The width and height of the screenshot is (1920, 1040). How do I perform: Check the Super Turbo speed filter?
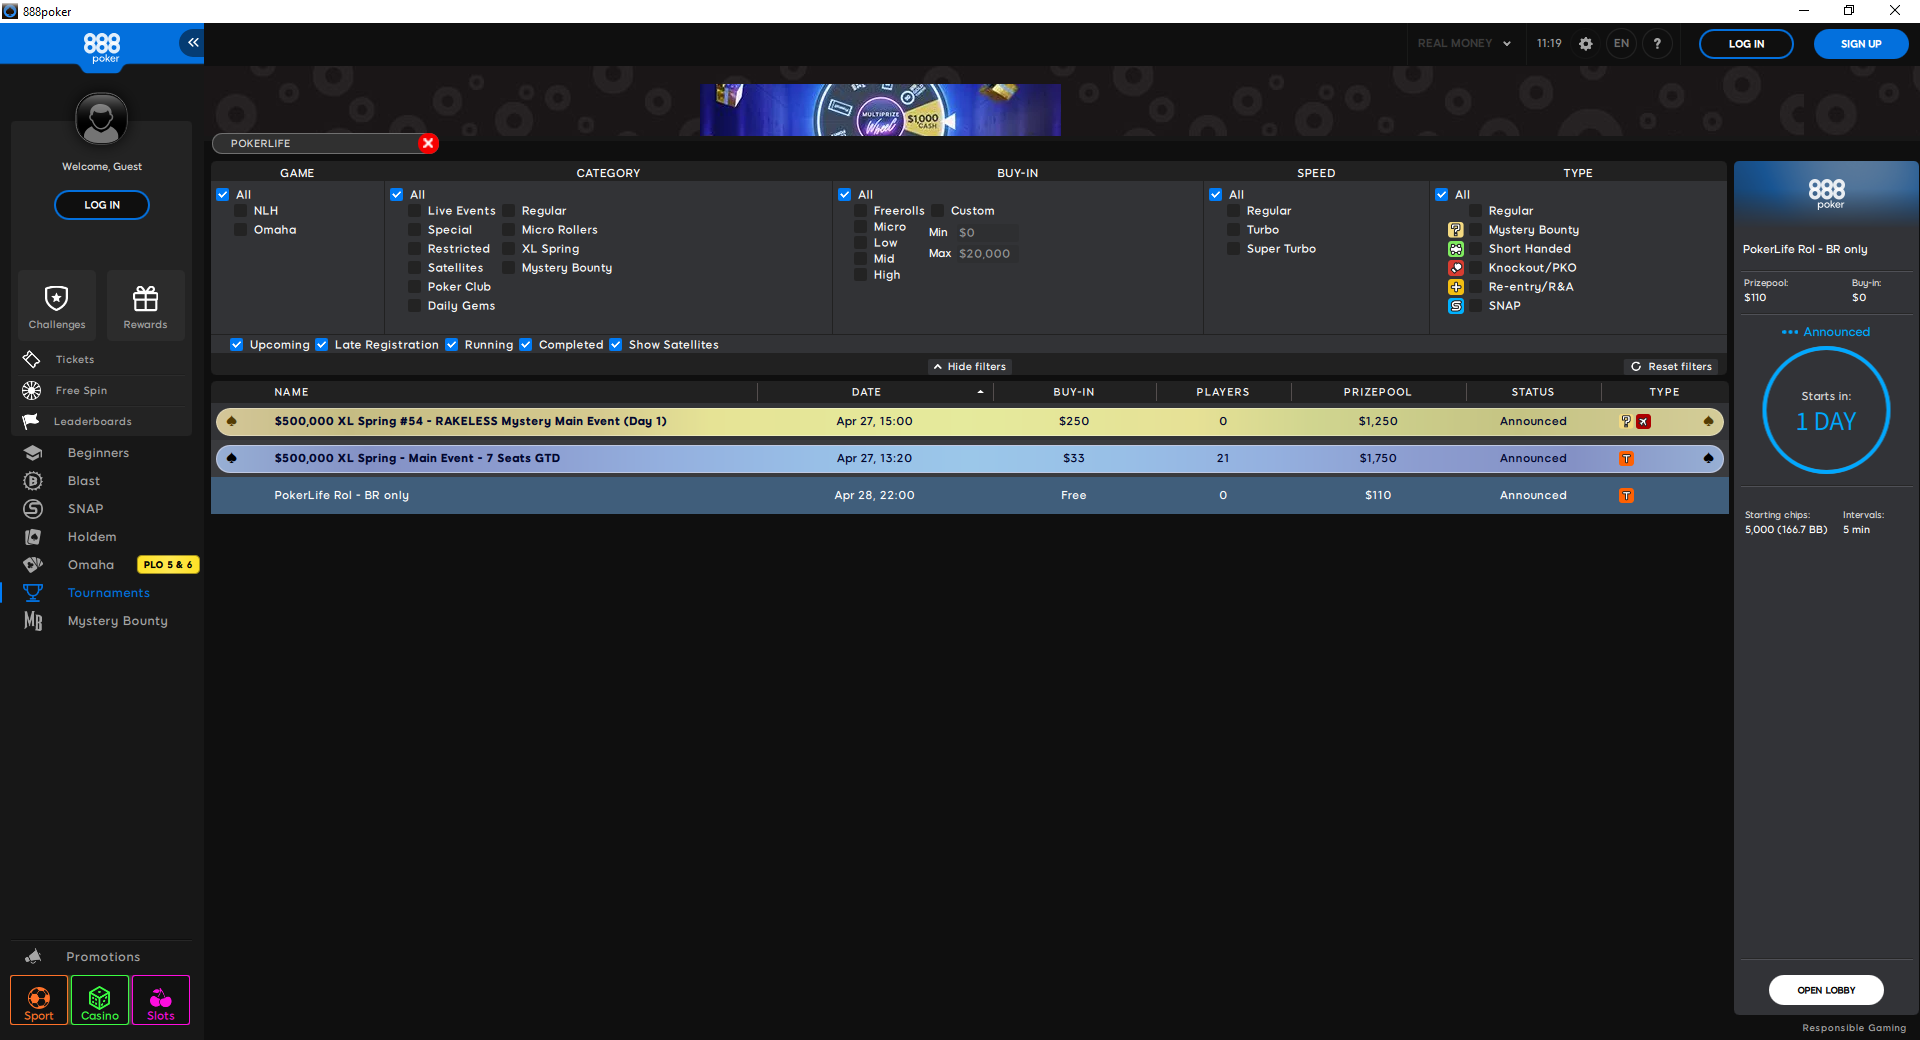(1234, 249)
